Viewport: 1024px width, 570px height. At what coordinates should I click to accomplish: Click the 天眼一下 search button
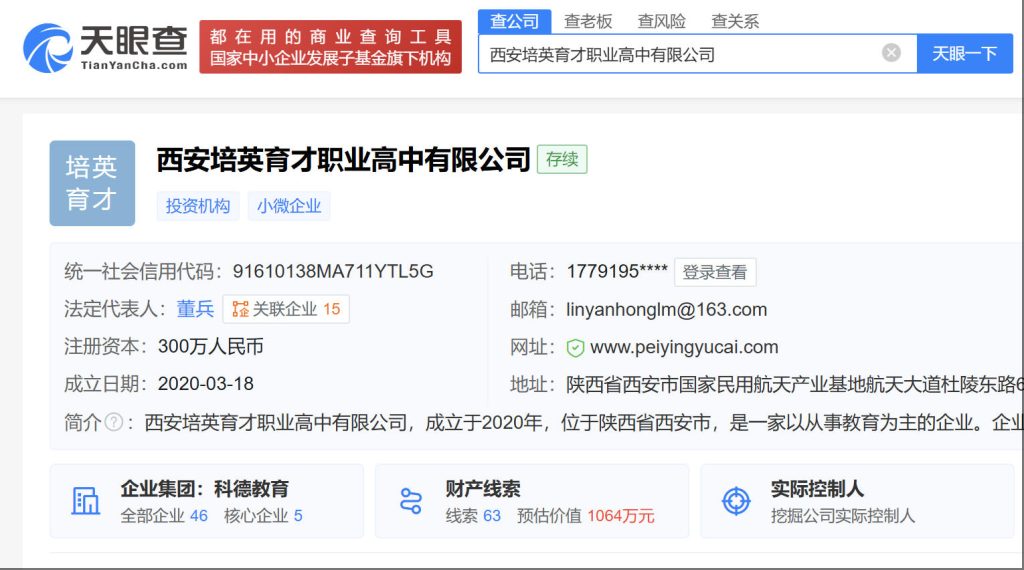click(x=965, y=54)
